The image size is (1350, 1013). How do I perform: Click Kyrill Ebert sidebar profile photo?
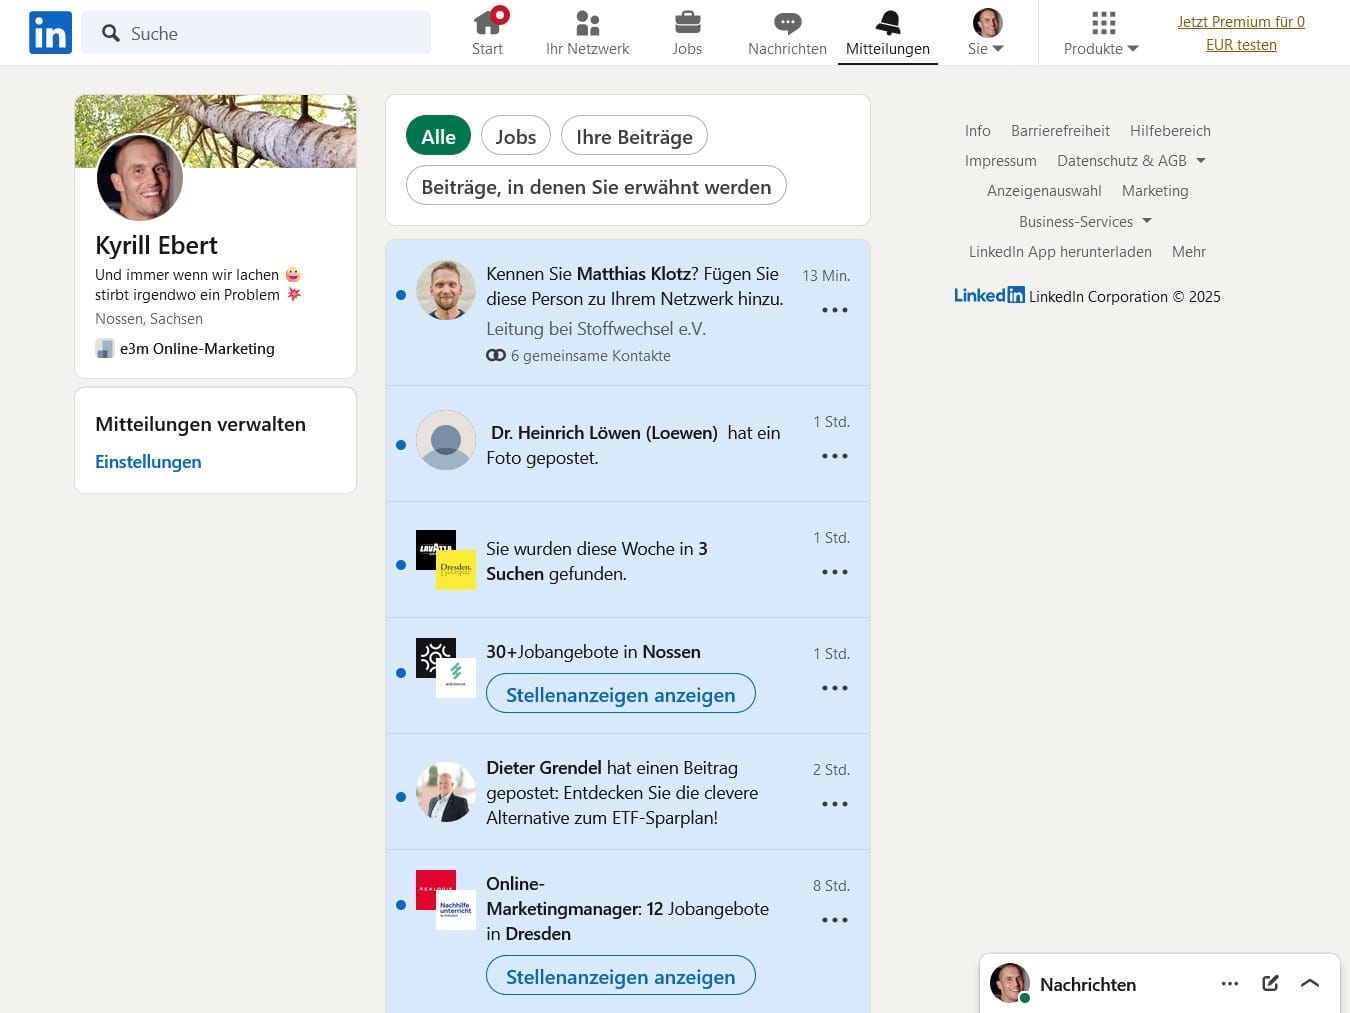pos(140,178)
